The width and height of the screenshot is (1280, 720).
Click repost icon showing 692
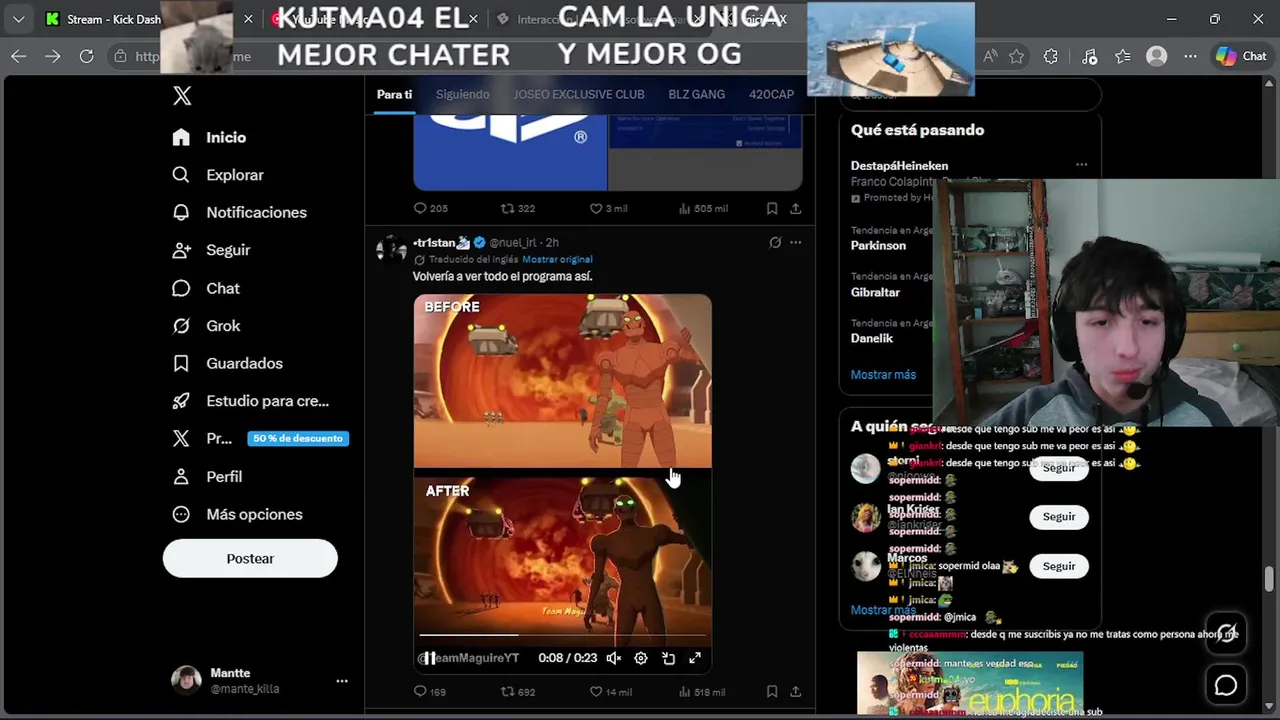(x=507, y=691)
